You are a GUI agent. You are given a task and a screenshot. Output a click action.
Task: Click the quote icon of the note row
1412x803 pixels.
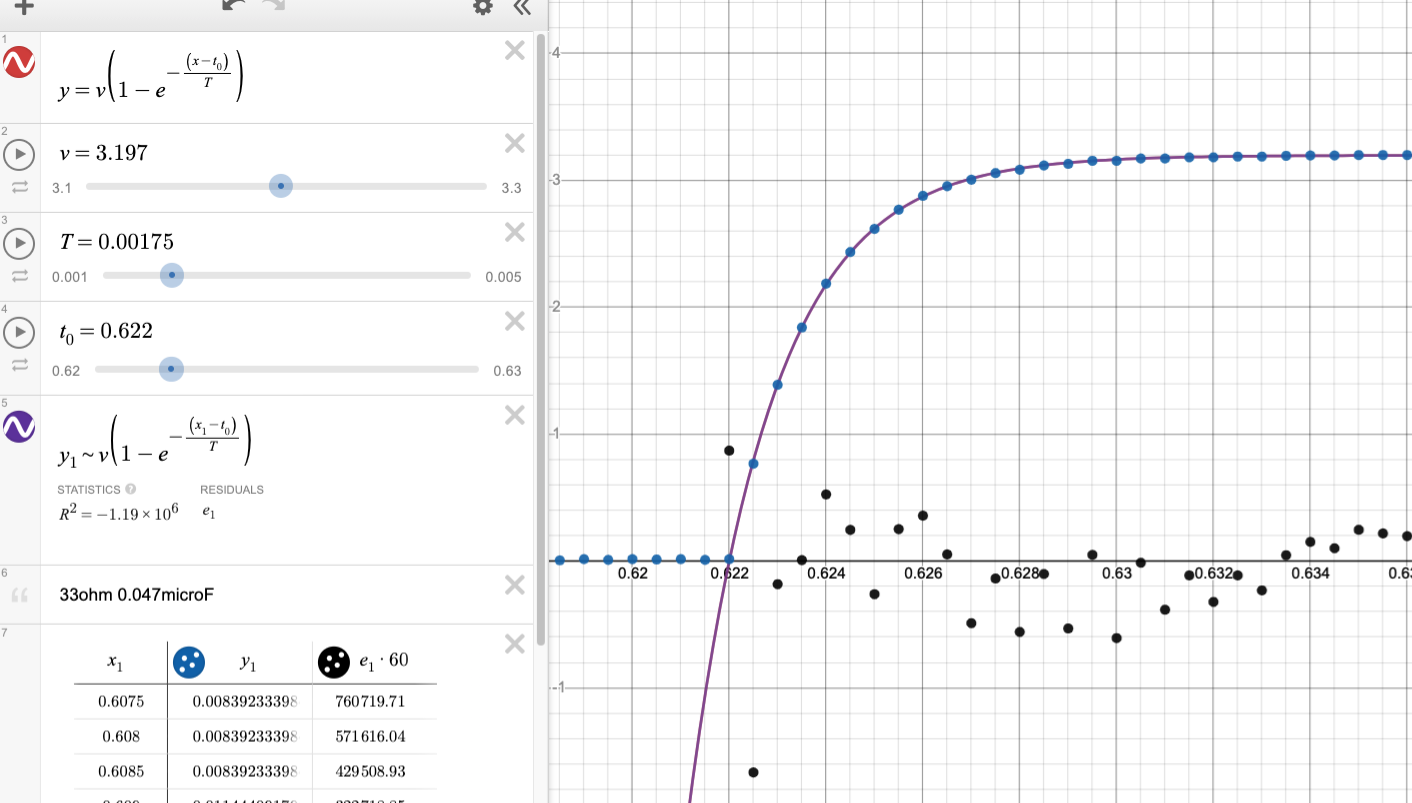point(19,595)
